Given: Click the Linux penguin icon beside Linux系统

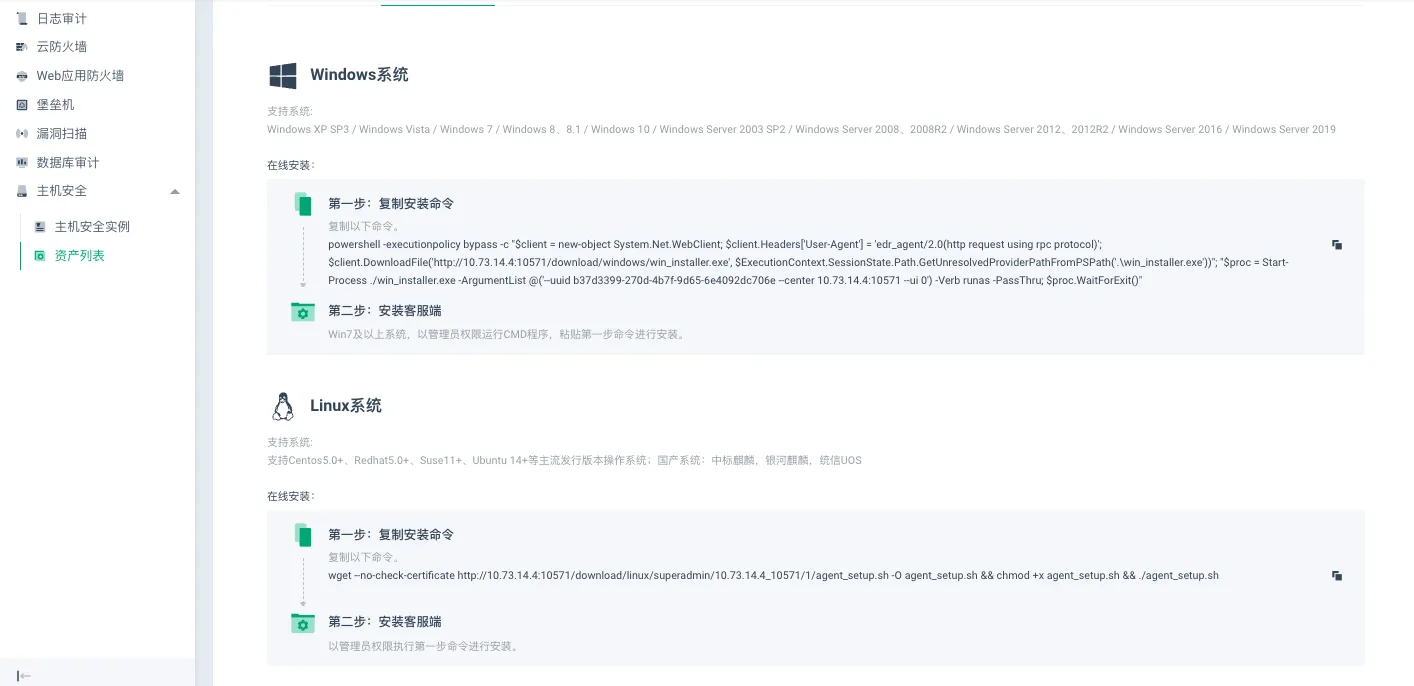Looking at the screenshot, I should coord(282,405).
